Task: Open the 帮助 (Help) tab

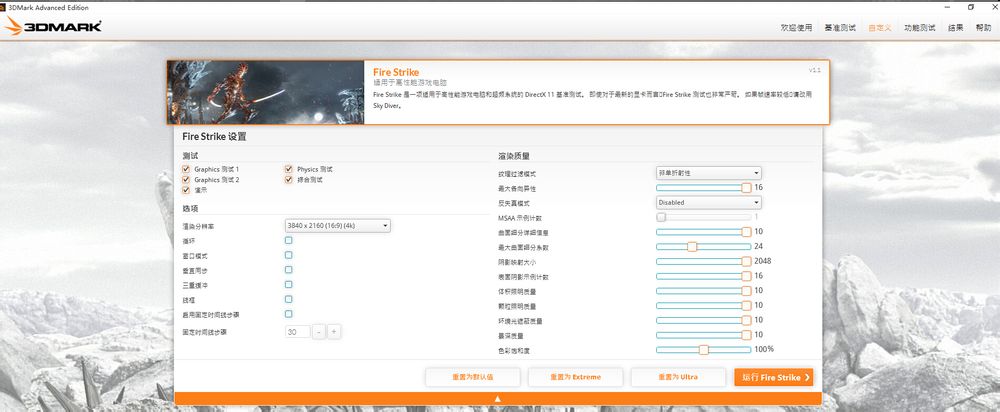Action: pos(983,28)
